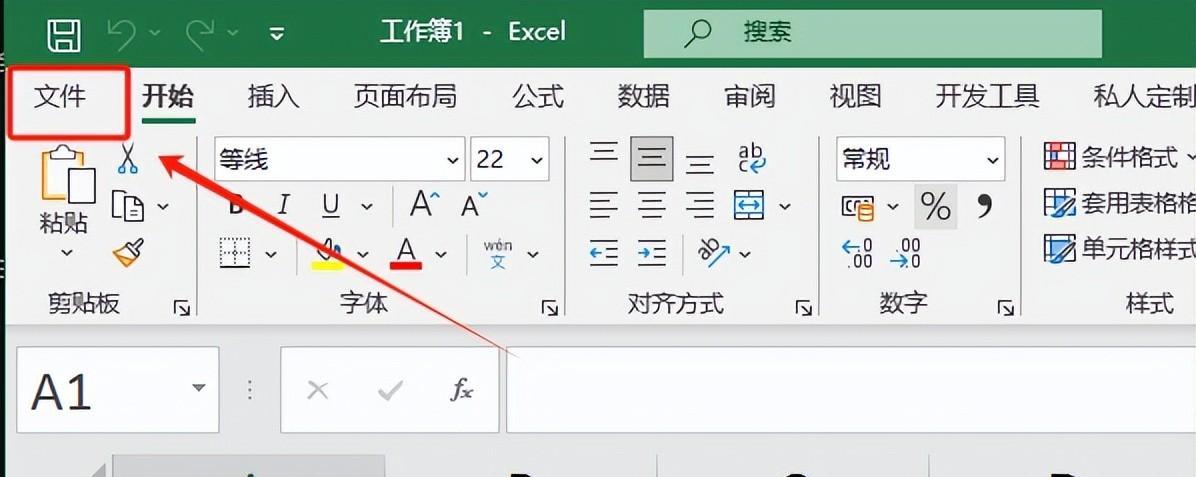Open the 对齐方式 dialog launcher
Viewport: 1196px width, 477px height.
pyautogui.click(x=803, y=308)
